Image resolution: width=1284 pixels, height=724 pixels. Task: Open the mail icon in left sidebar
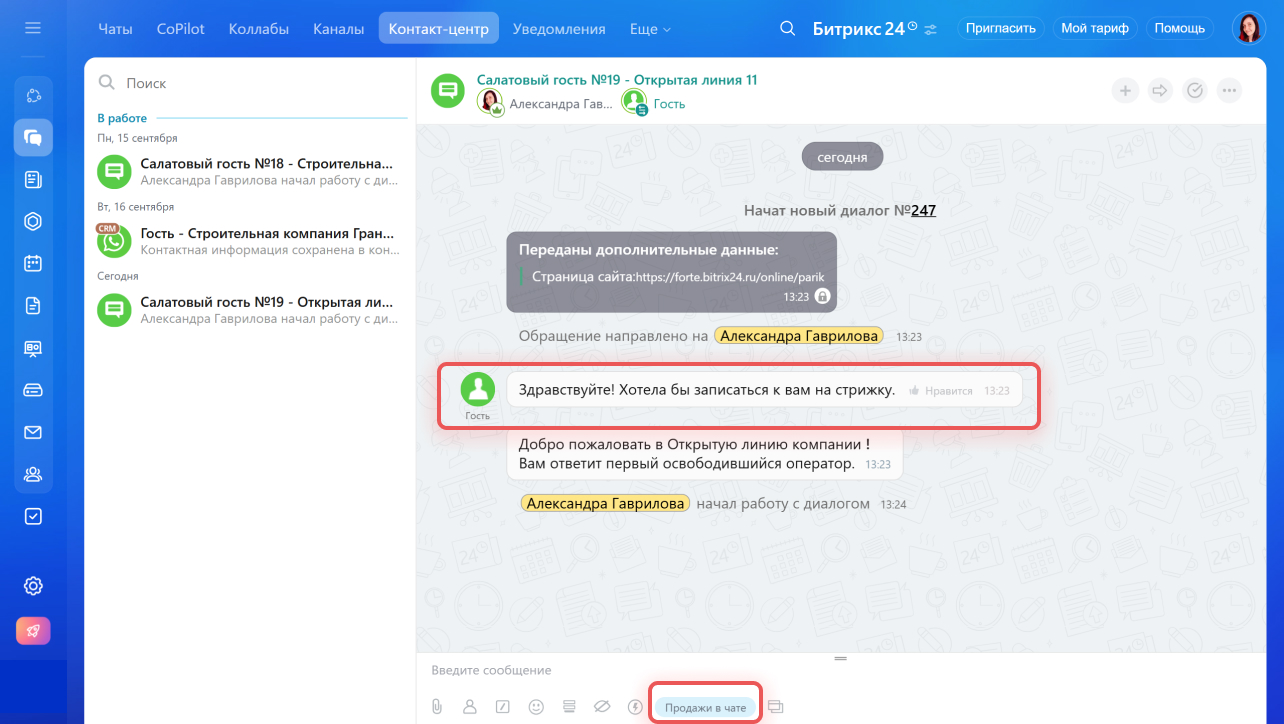tap(33, 432)
